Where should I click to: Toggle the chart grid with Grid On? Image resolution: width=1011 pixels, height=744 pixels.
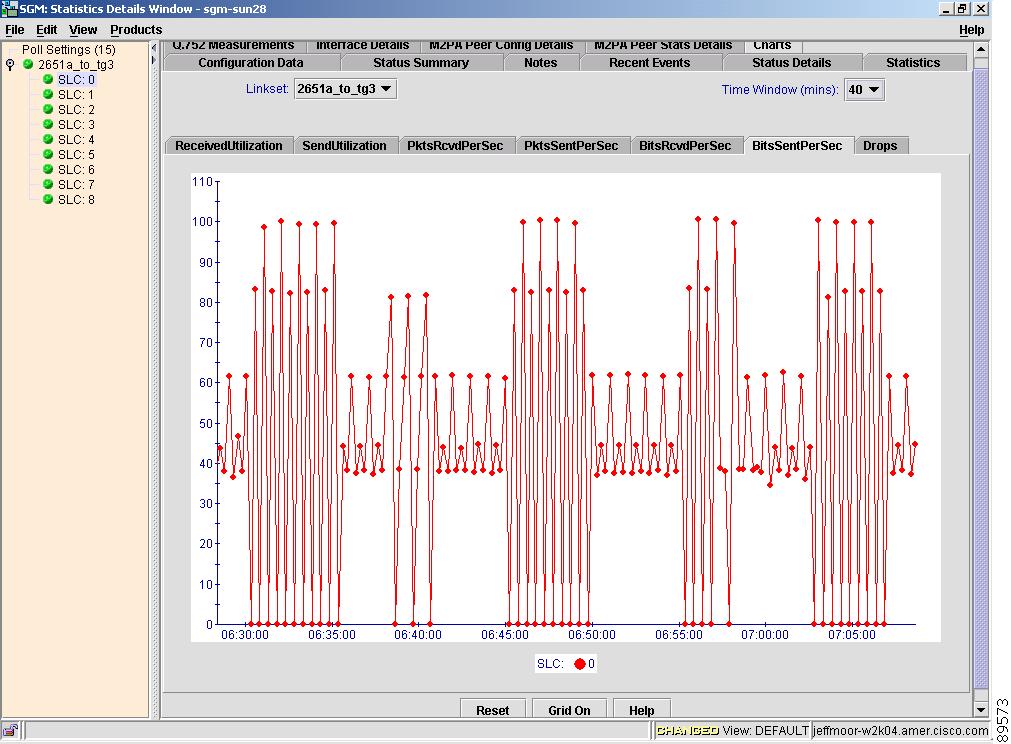pos(569,710)
